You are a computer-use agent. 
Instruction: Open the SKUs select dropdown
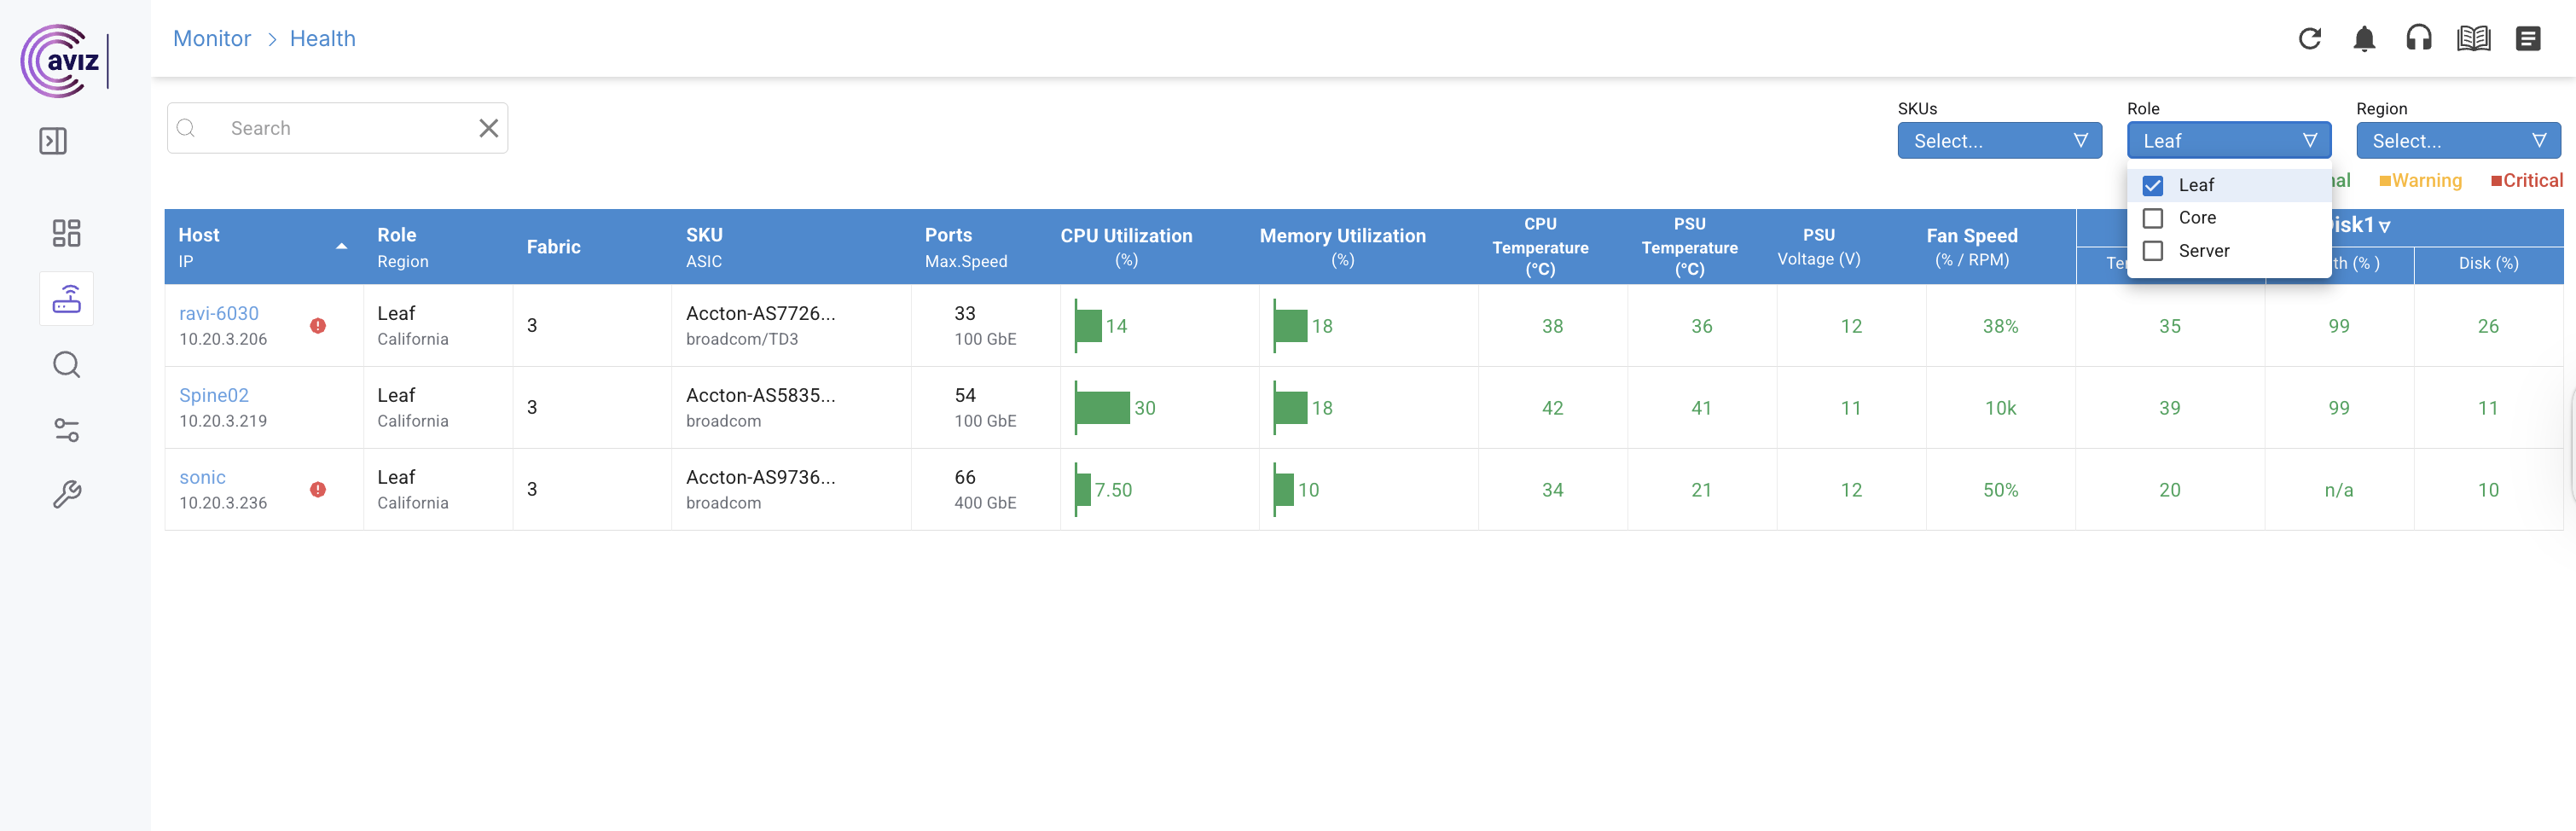(x=1999, y=141)
